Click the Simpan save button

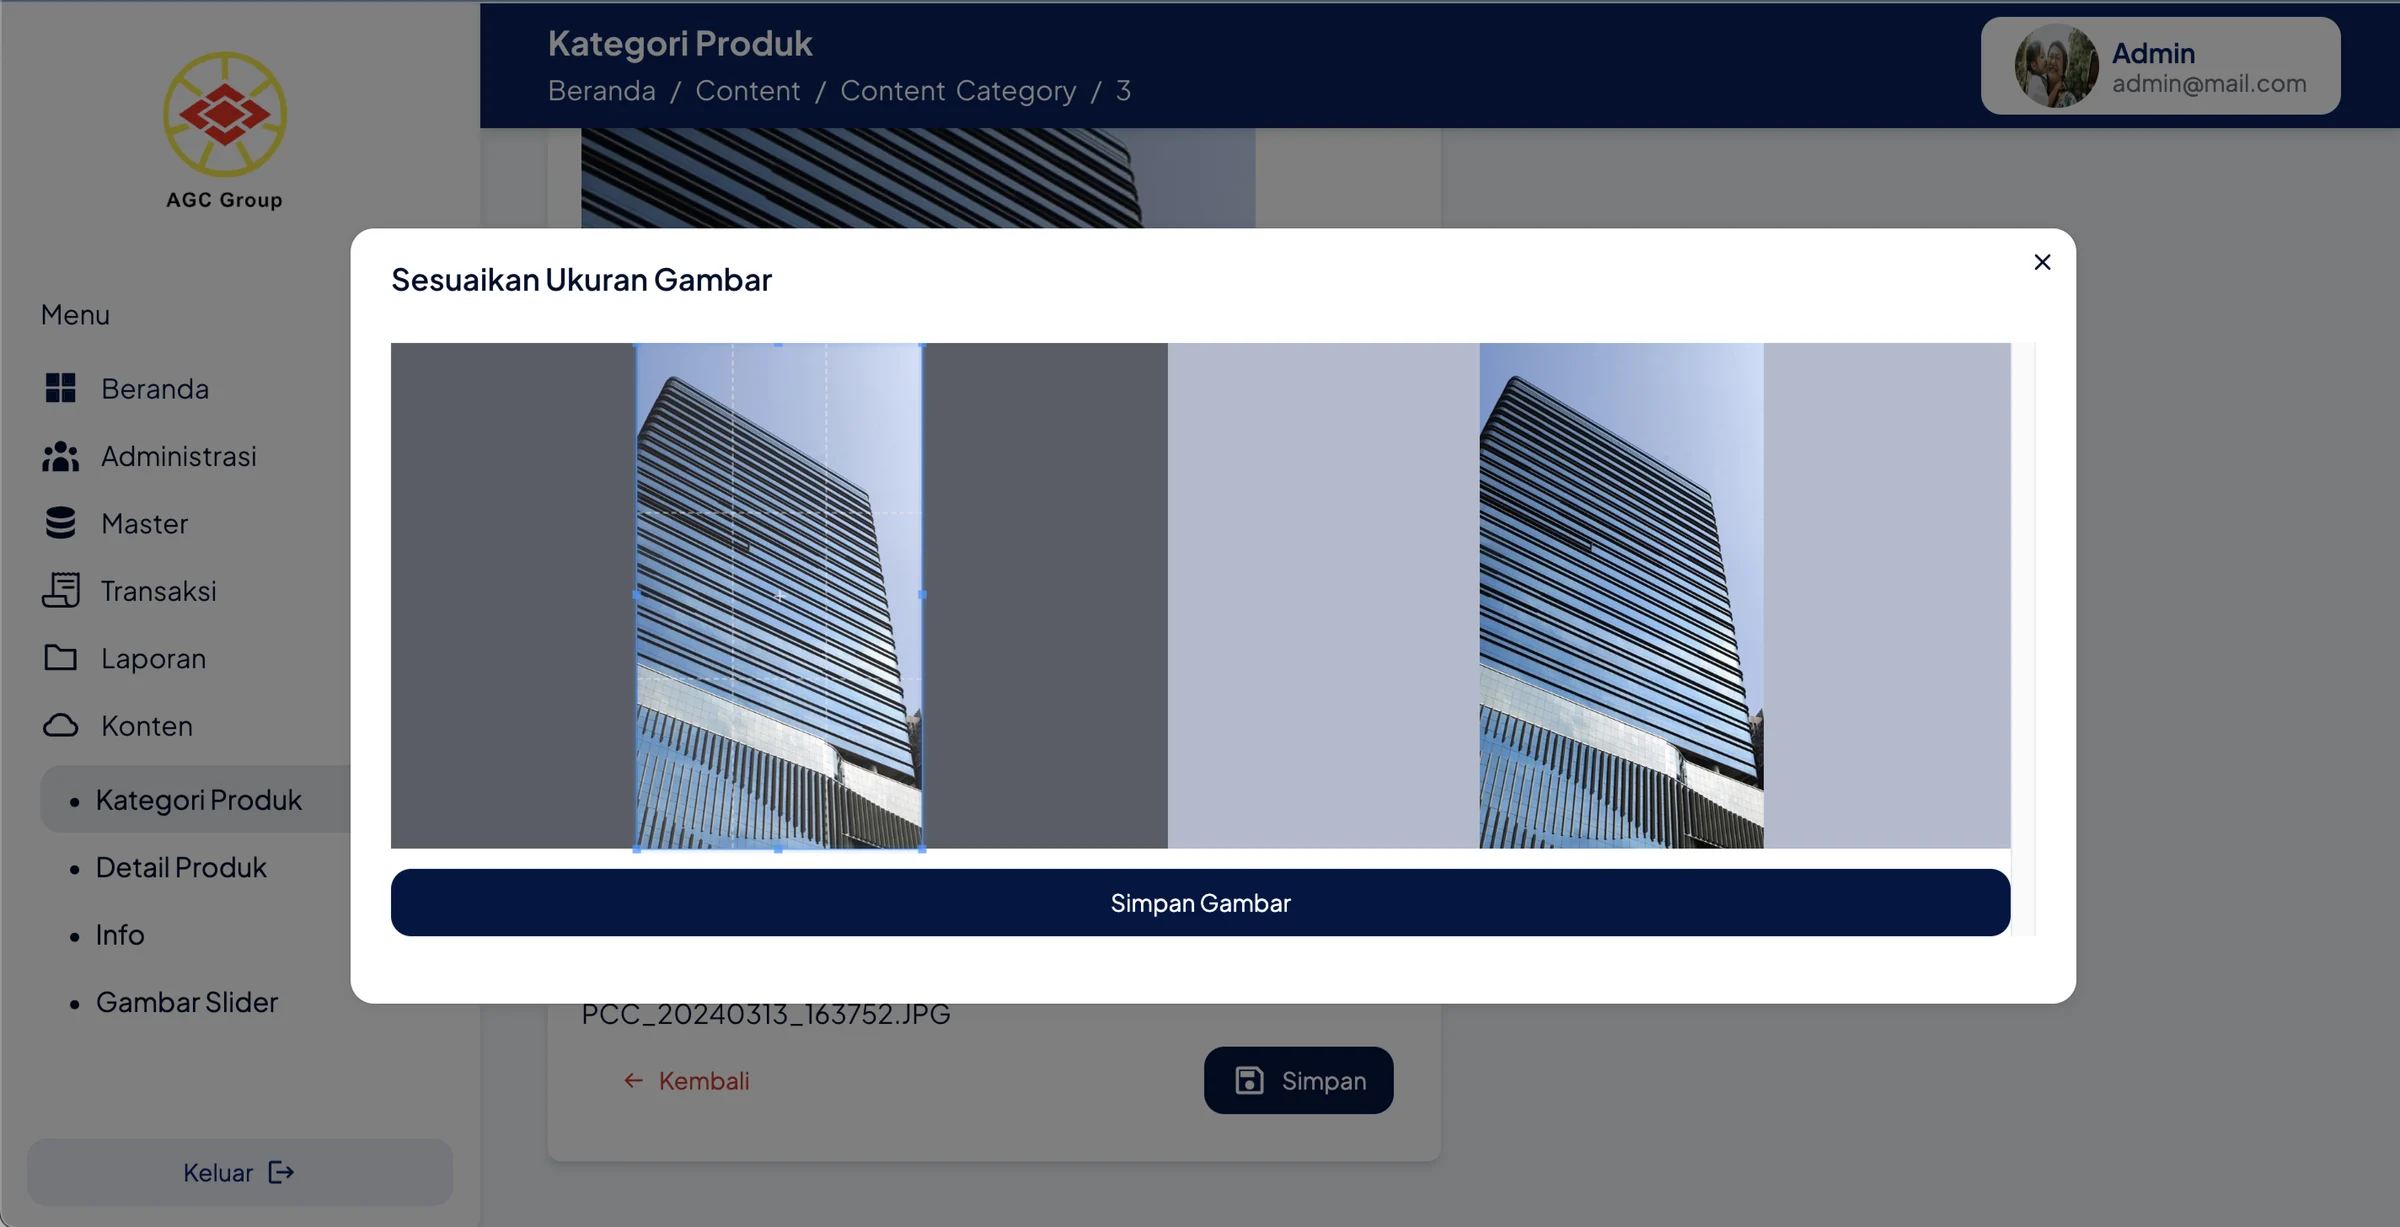[x=1298, y=1080]
